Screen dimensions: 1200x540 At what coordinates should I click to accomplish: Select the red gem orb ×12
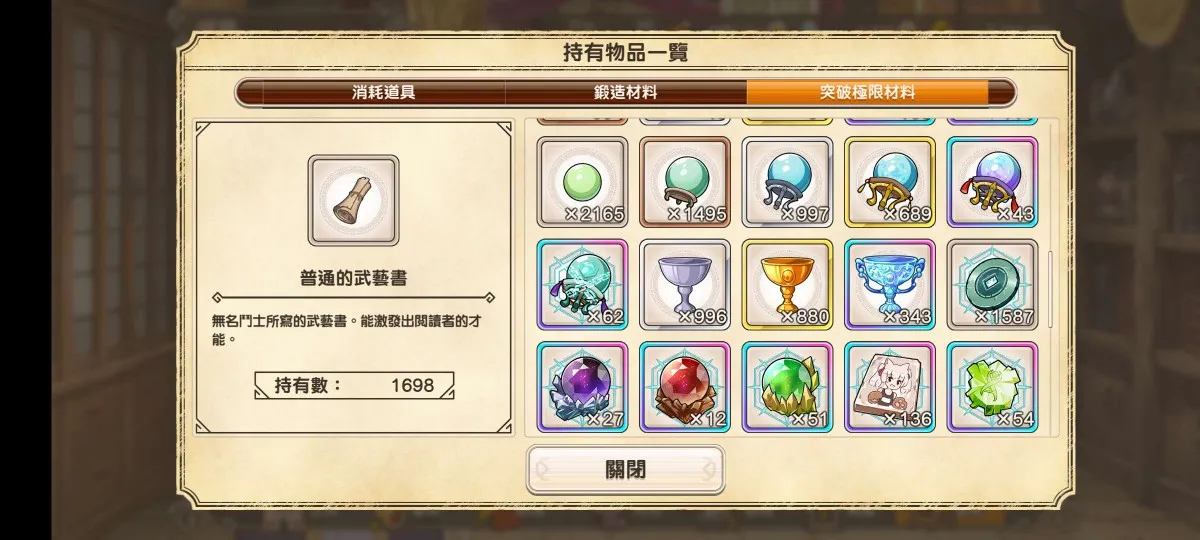[685, 387]
